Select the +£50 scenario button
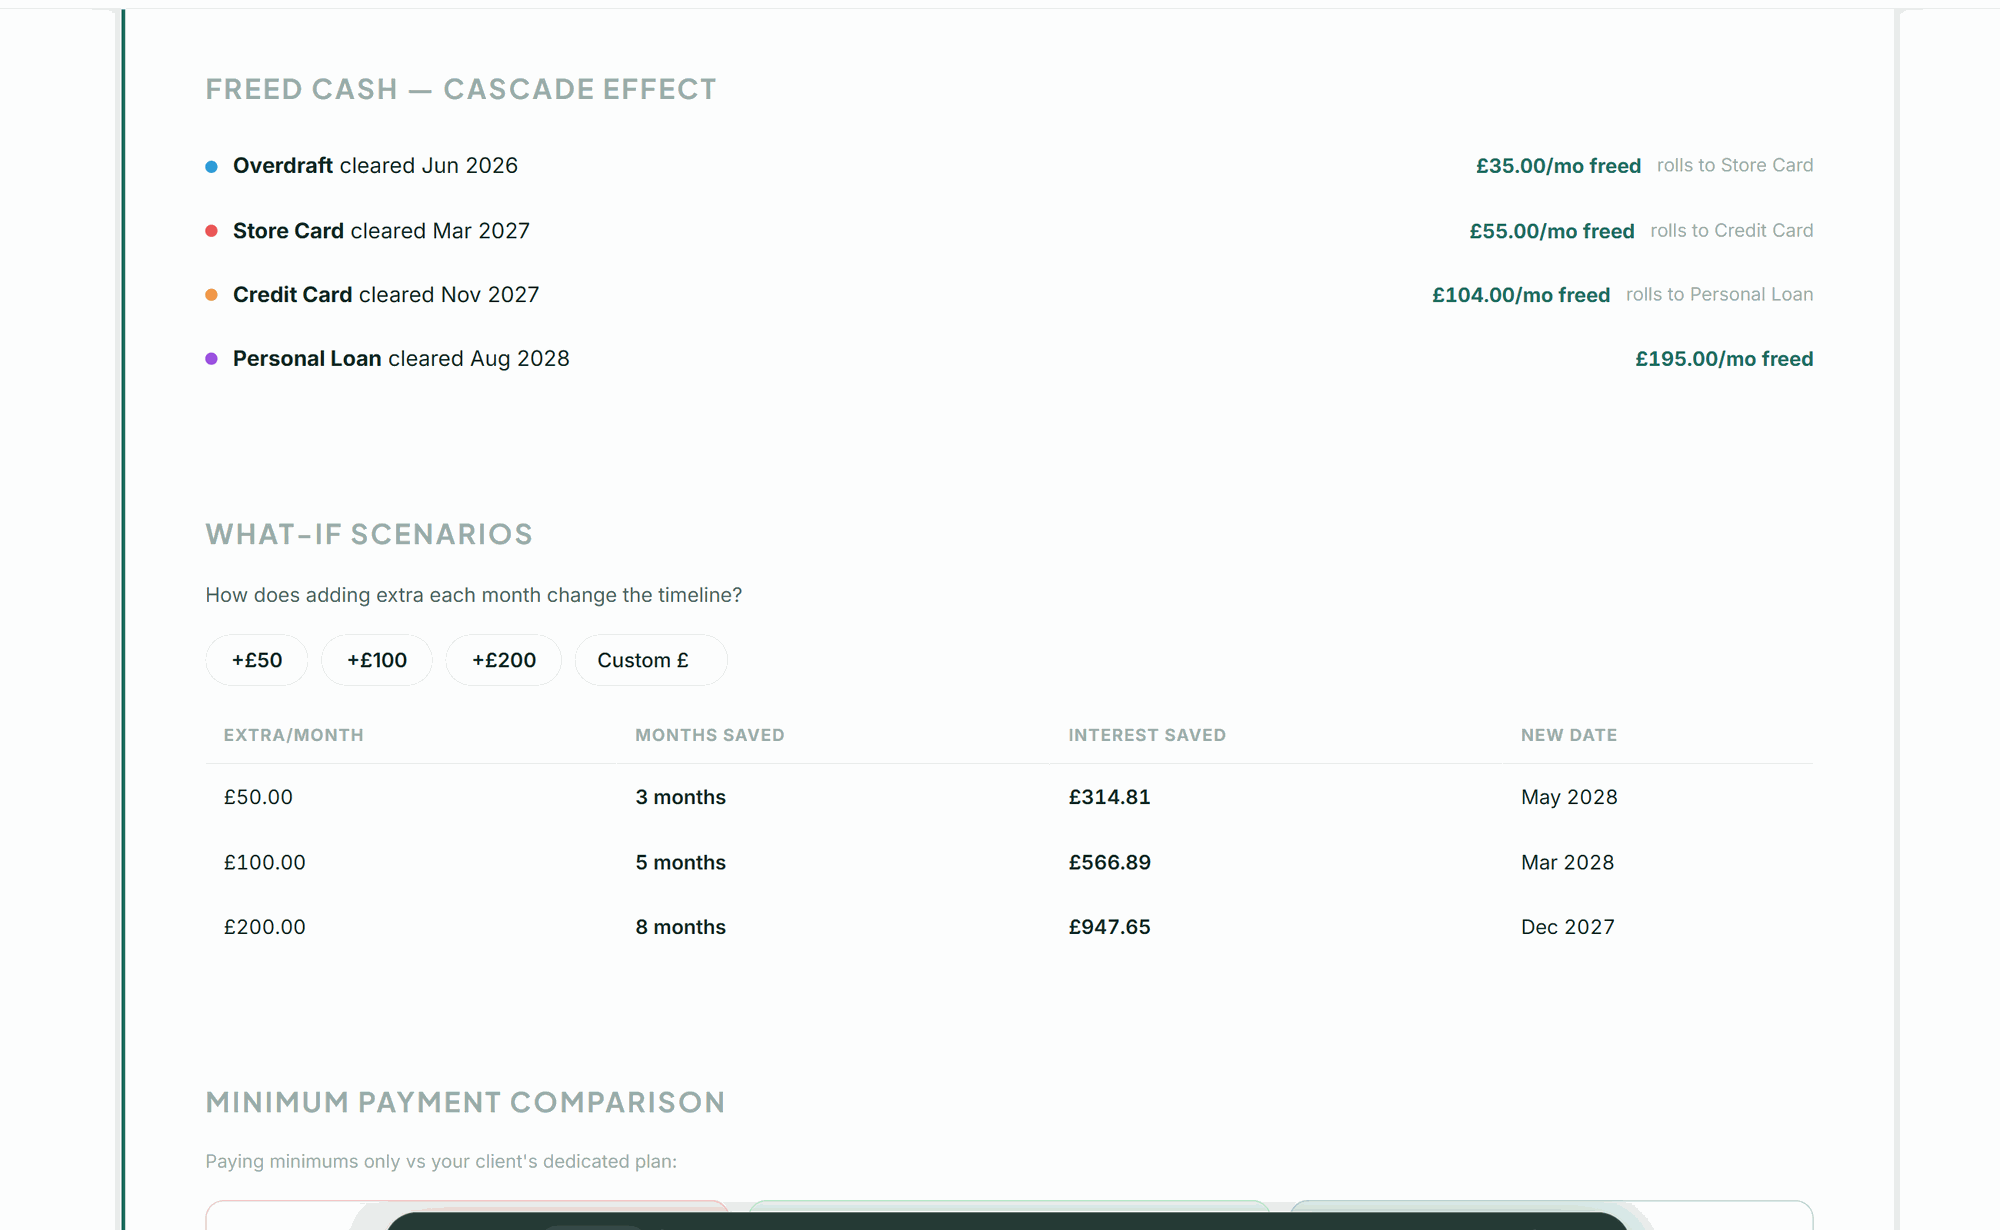The image size is (2000, 1230). (x=256, y=660)
